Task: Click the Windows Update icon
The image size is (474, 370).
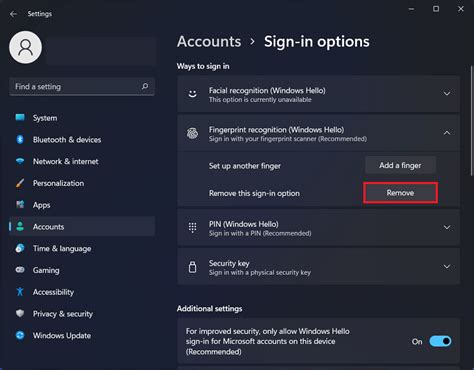Action: tap(20, 335)
